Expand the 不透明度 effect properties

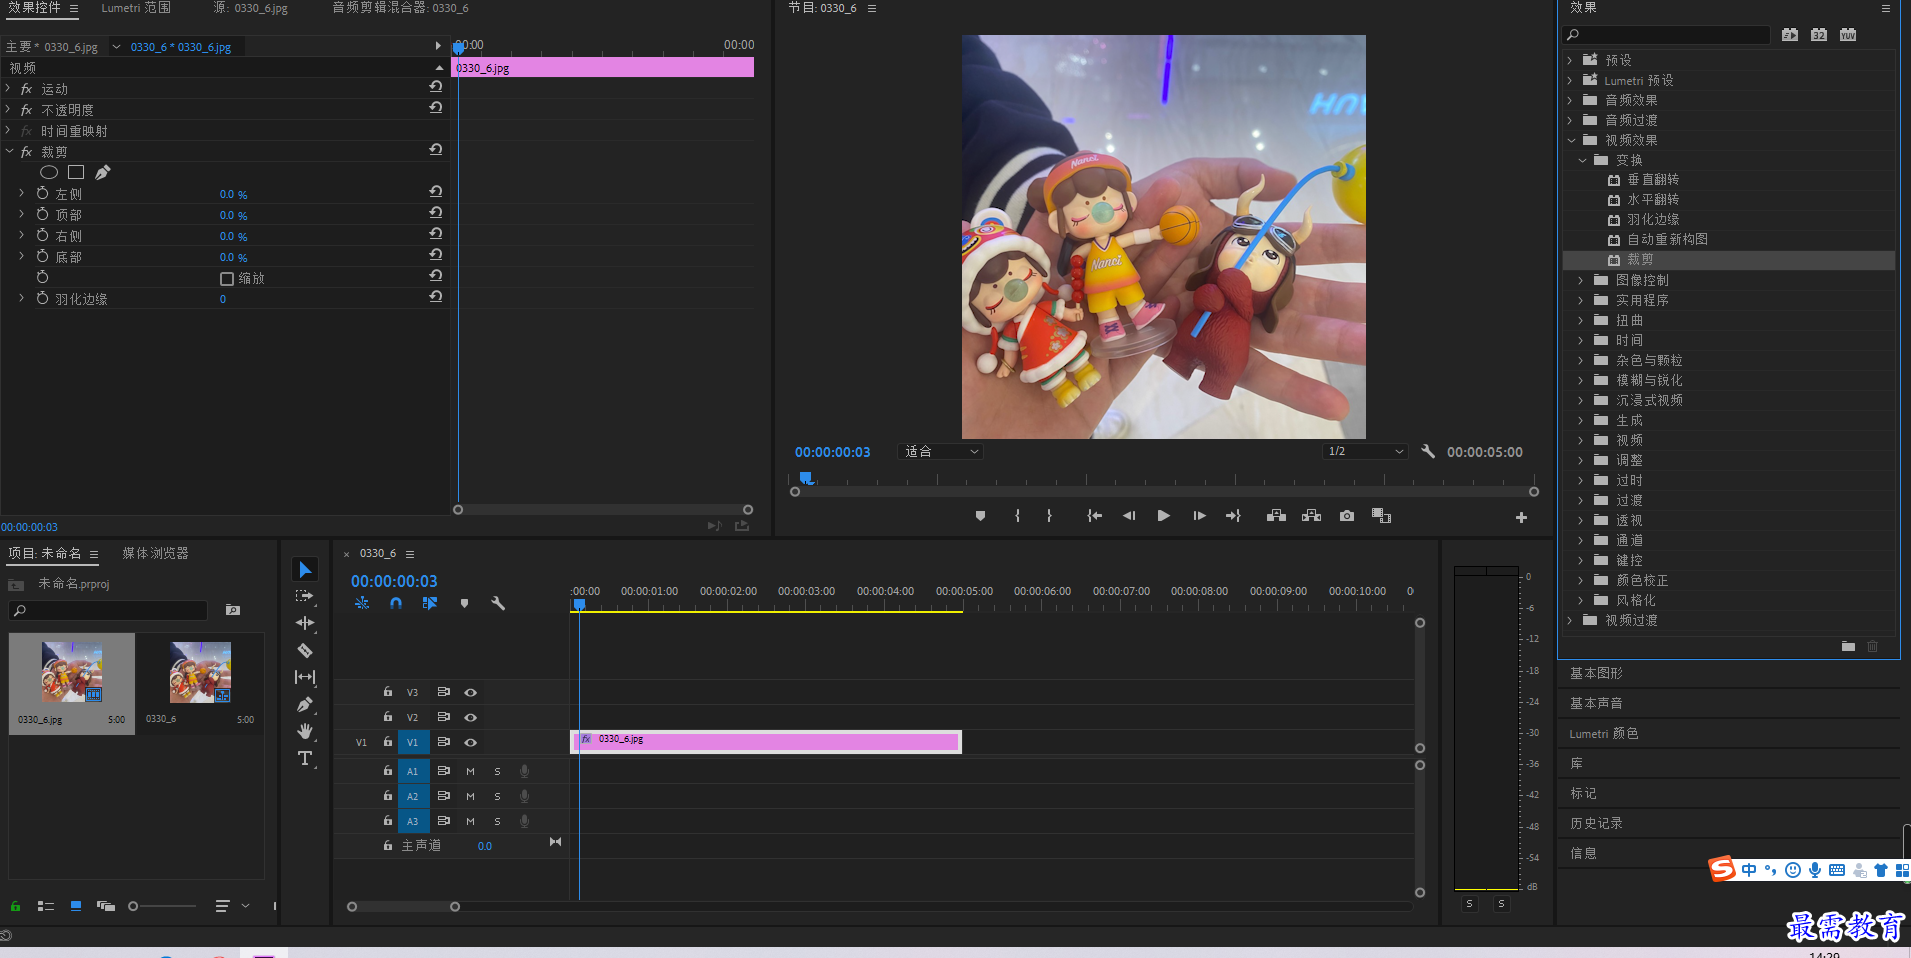8,109
